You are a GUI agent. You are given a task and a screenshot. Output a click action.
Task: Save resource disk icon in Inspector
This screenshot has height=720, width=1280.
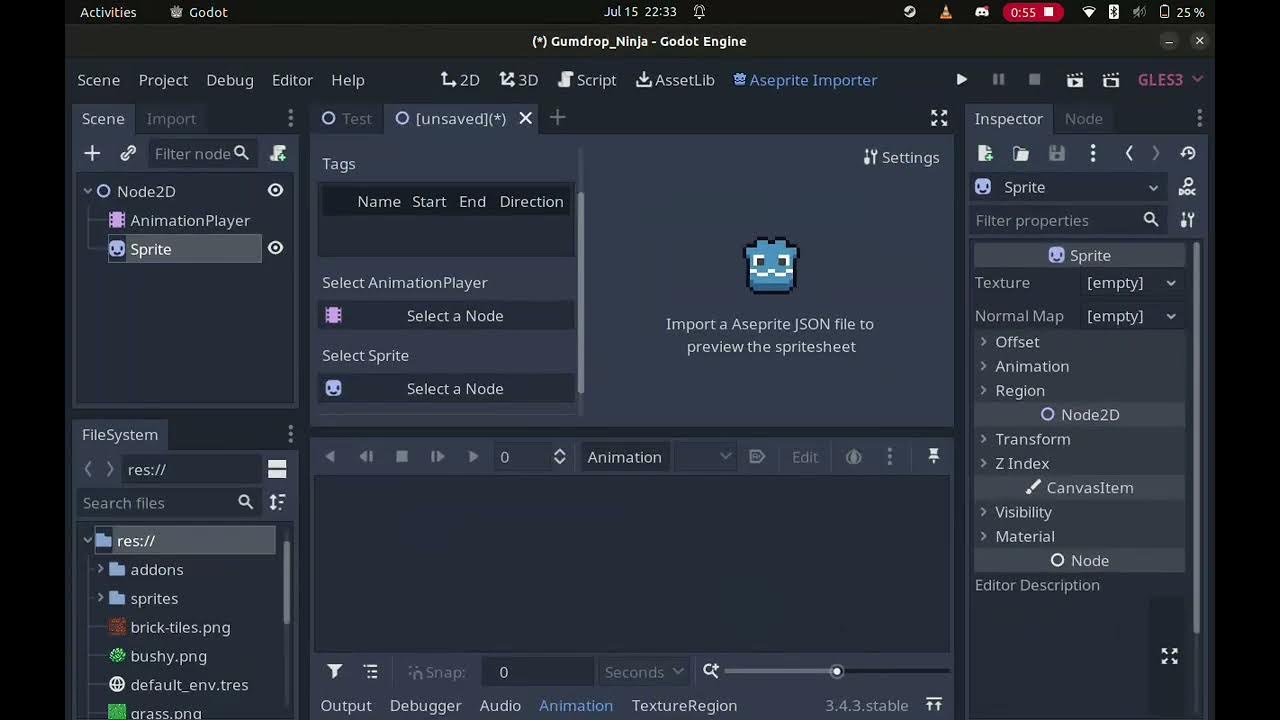point(1057,153)
